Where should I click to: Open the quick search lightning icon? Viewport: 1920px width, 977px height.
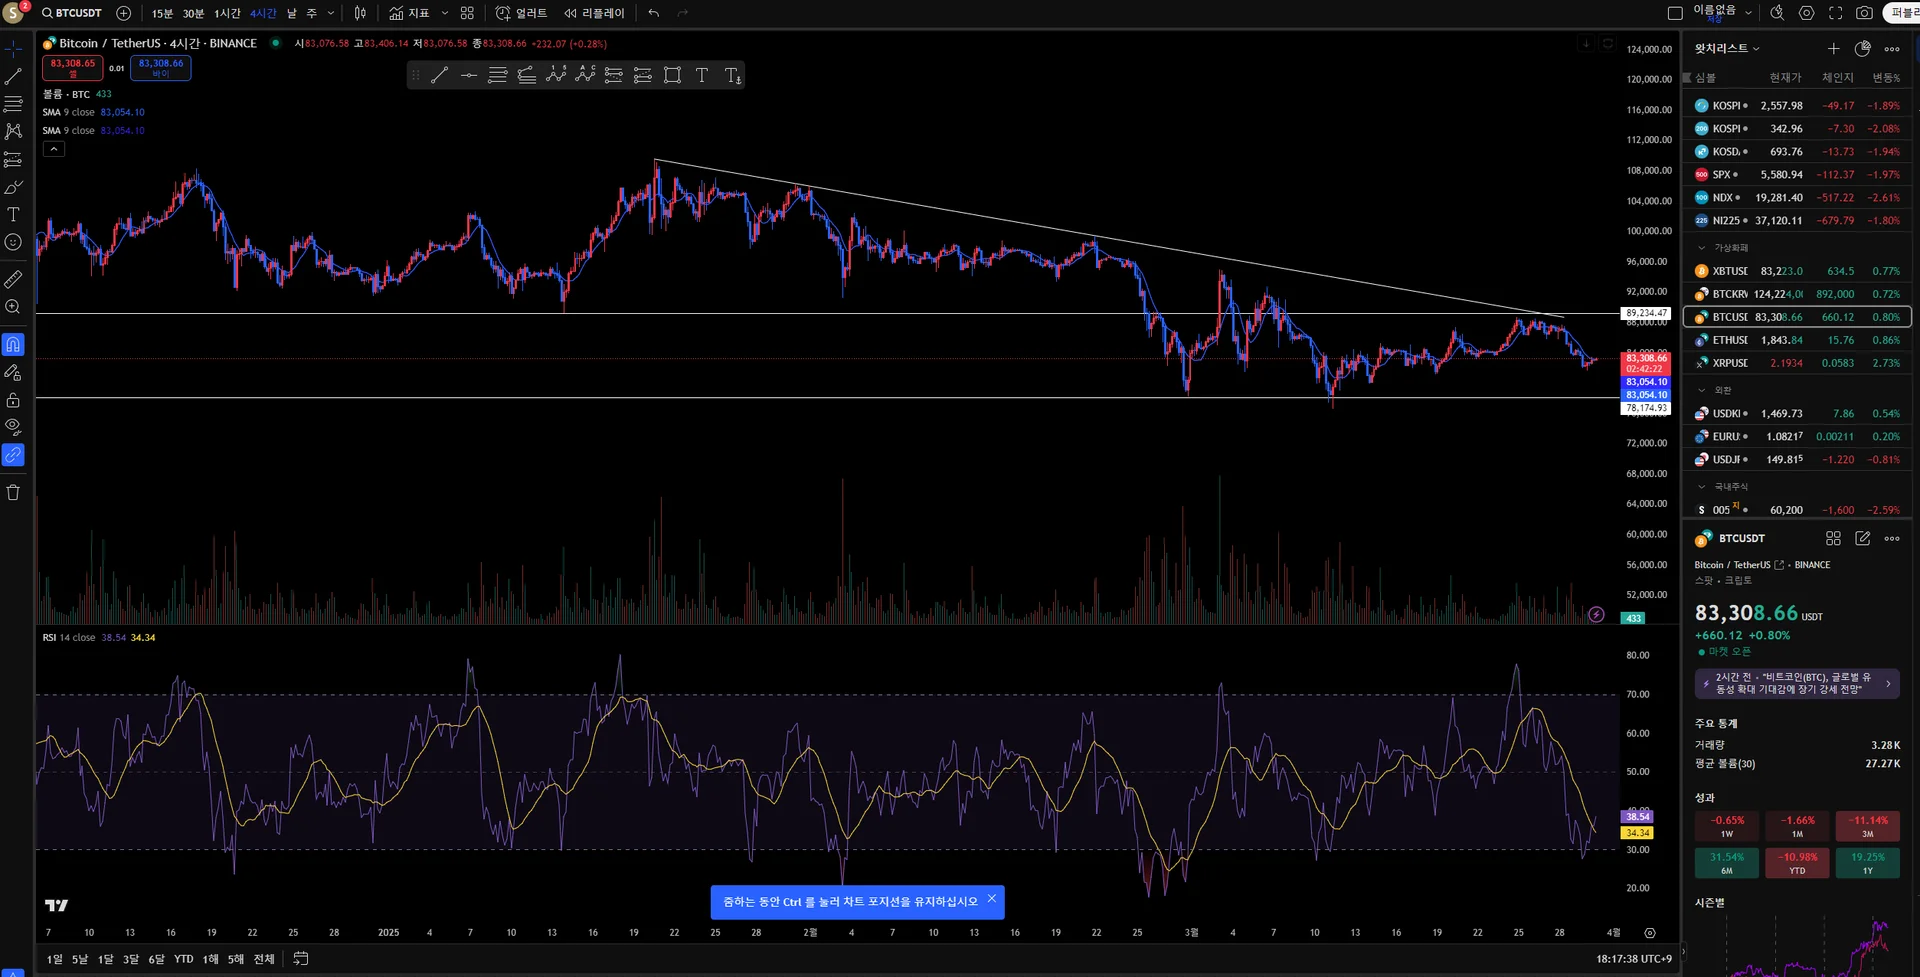pyautogui.click(x=1777, y=13)
